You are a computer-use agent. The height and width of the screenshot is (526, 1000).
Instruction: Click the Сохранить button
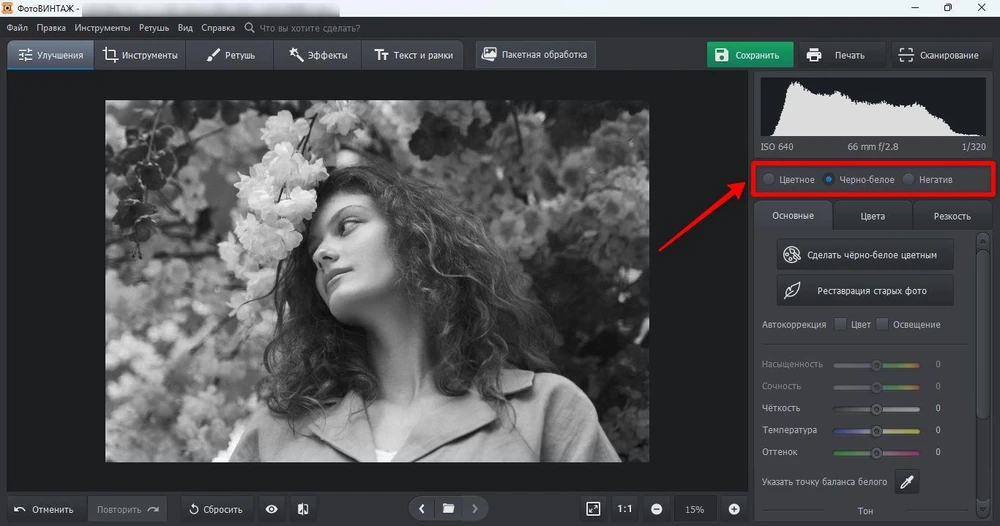749,55
